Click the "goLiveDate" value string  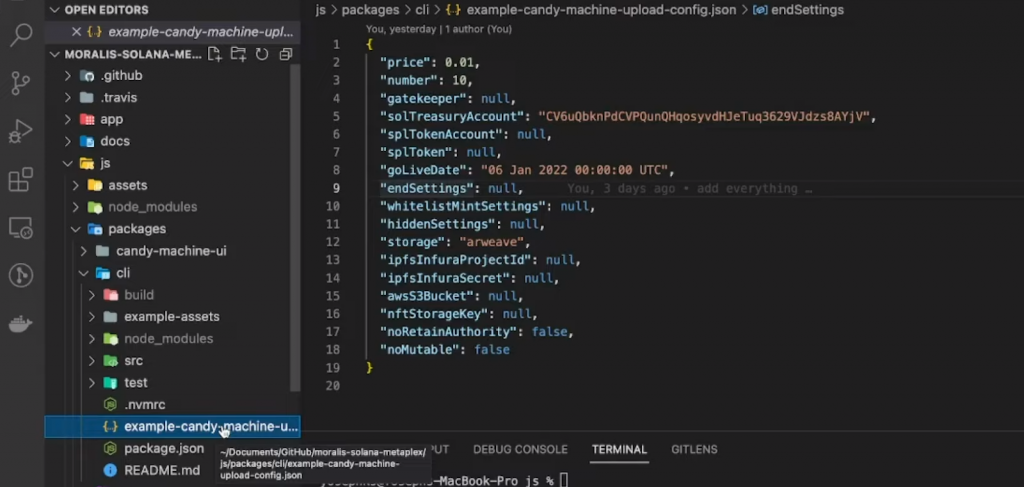[x=574, y=170]
